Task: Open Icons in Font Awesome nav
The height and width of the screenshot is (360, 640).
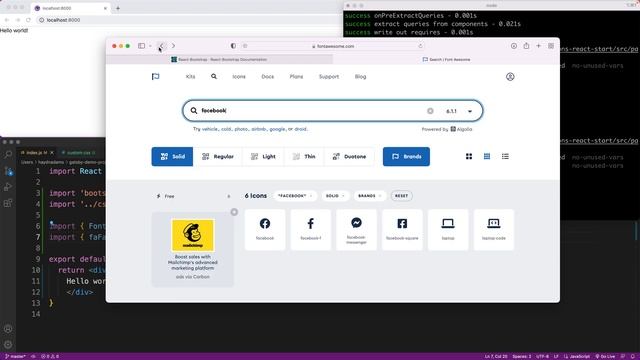Action: click(239, 77)
